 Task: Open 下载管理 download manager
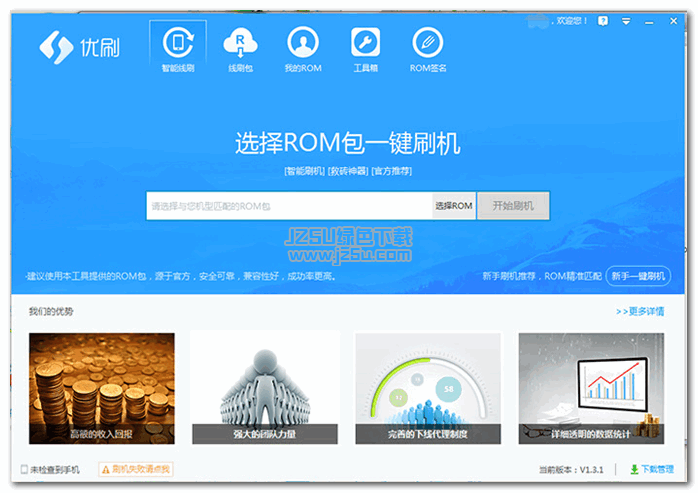point(652,469)
